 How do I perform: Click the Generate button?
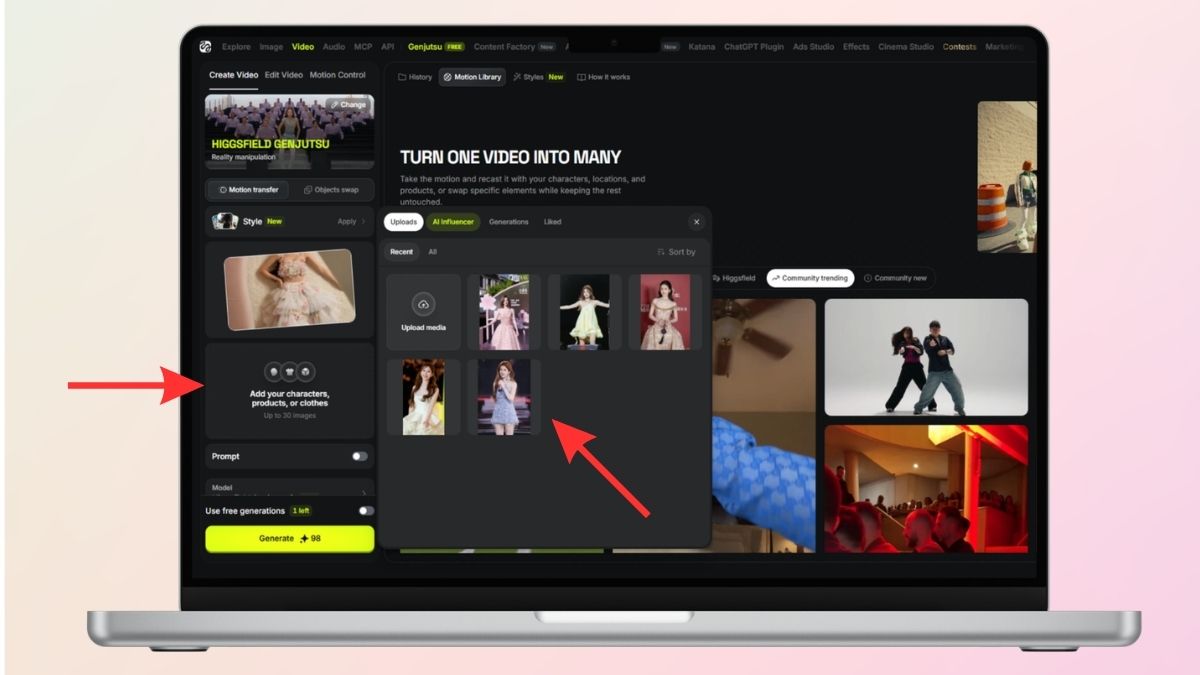289,538
